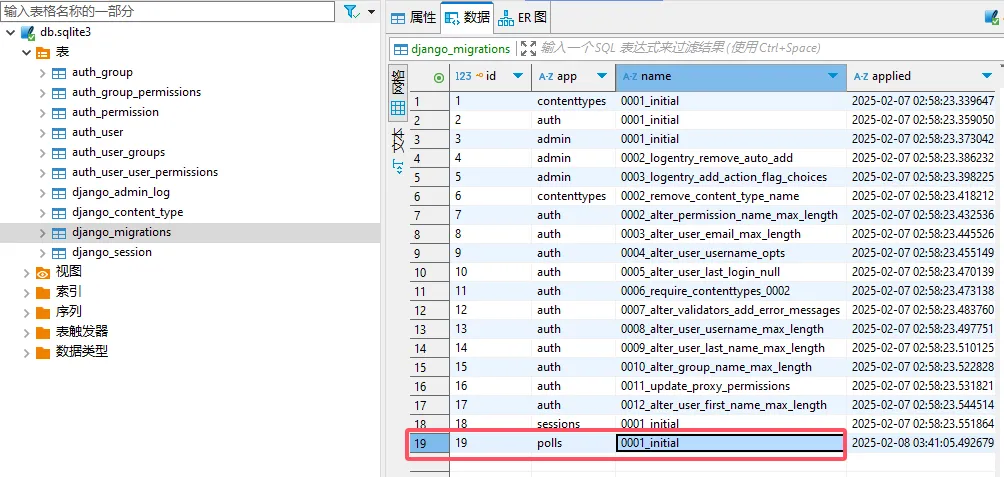Screen dimensions: 1004x477
Task: Click 0003_logentry_add_action_flag_choices cell
Action: pyautogui.click(x=731, y=177)
